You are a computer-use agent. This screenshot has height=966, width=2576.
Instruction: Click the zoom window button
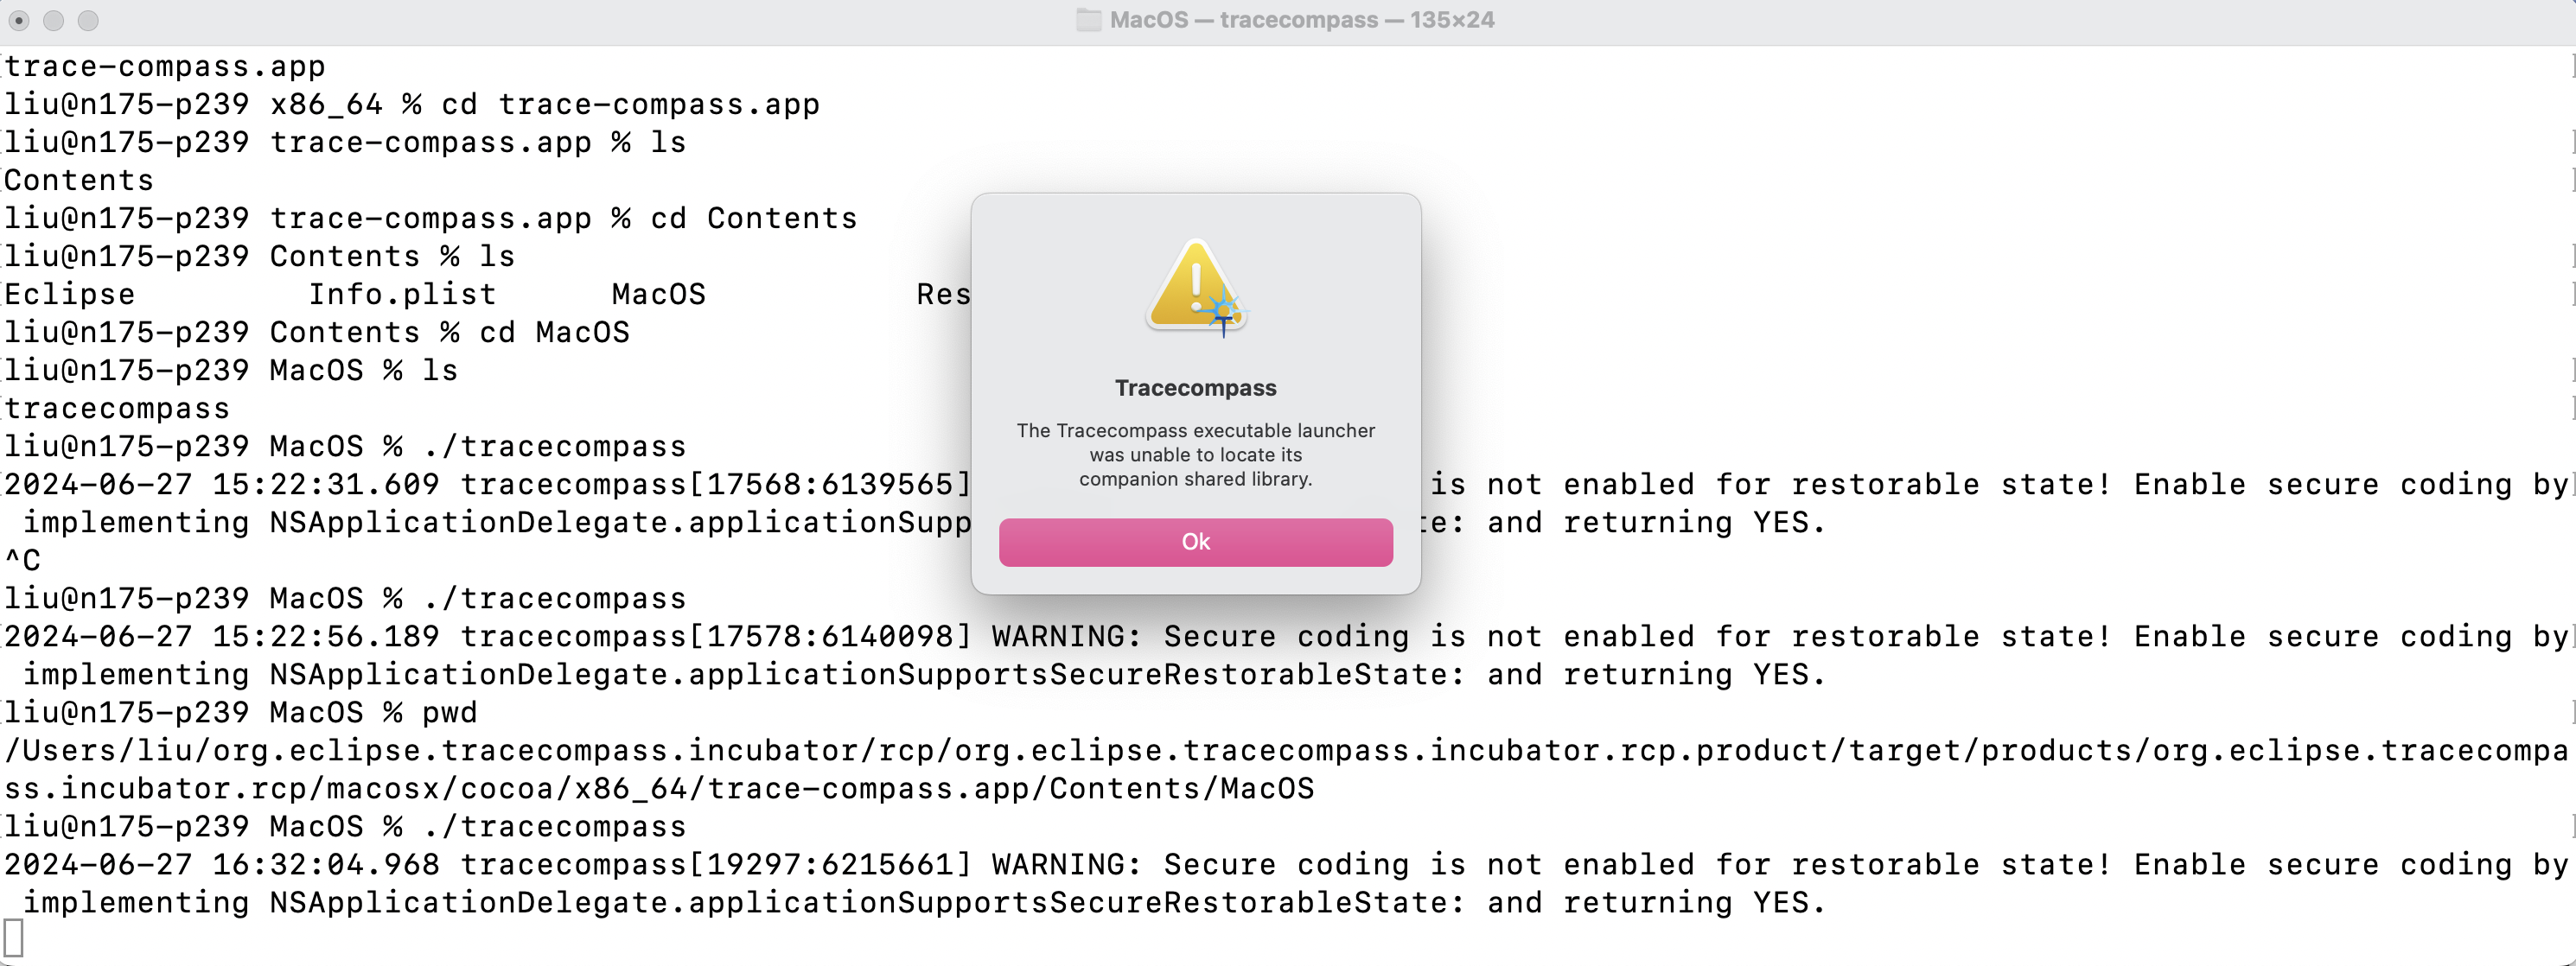(x=88, y=20)
